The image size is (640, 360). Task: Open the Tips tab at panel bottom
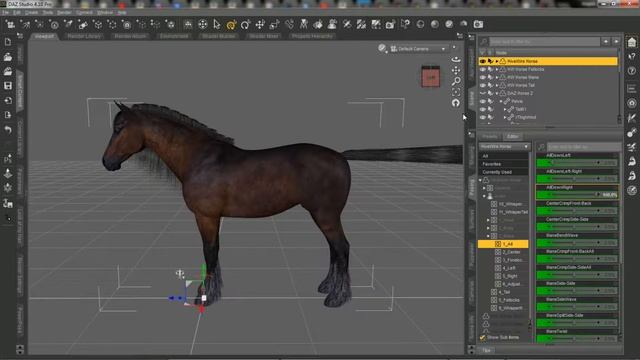click(487, 350)
